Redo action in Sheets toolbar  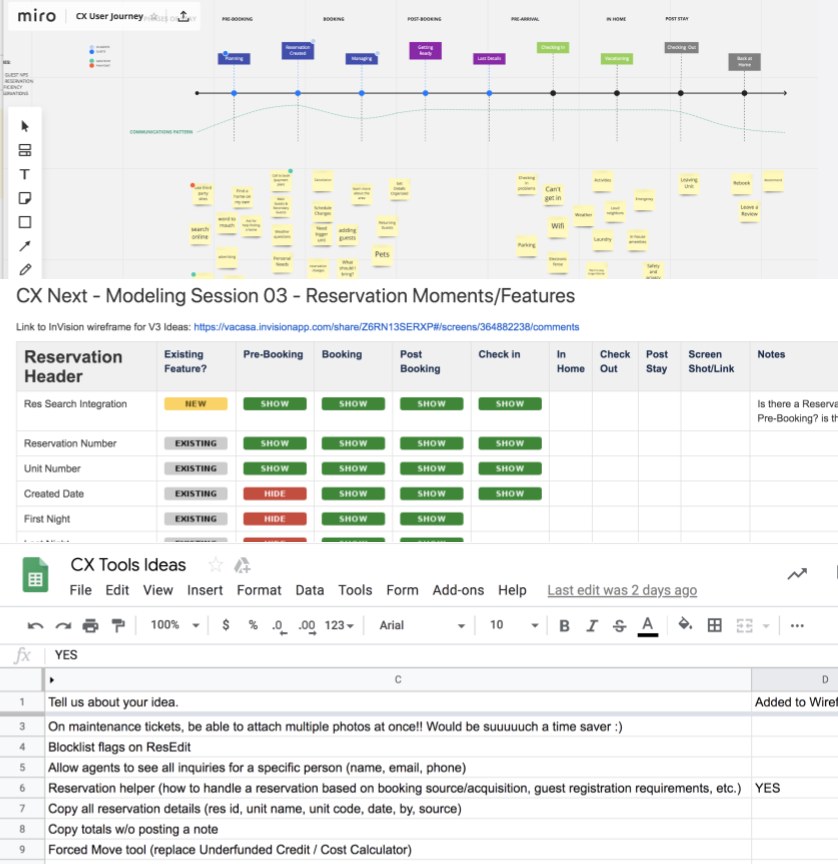click(63, 625)
